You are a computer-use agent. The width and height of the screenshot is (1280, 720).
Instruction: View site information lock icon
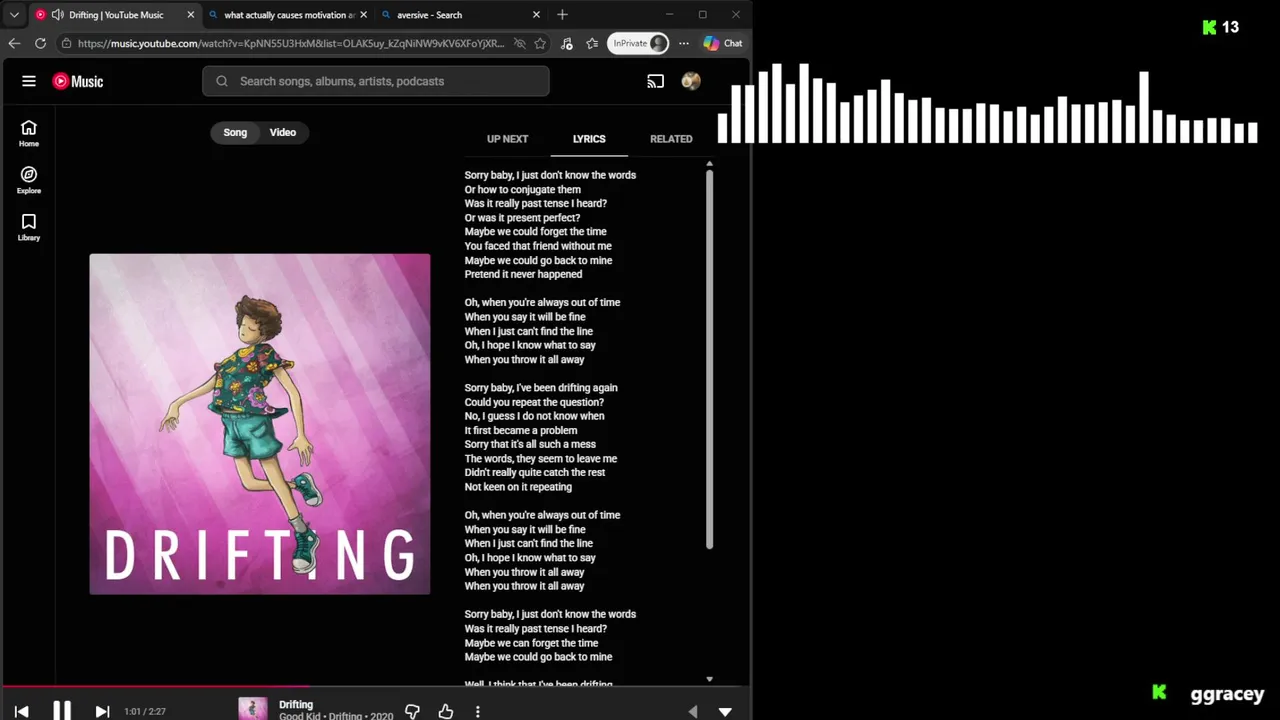[66, 43]
